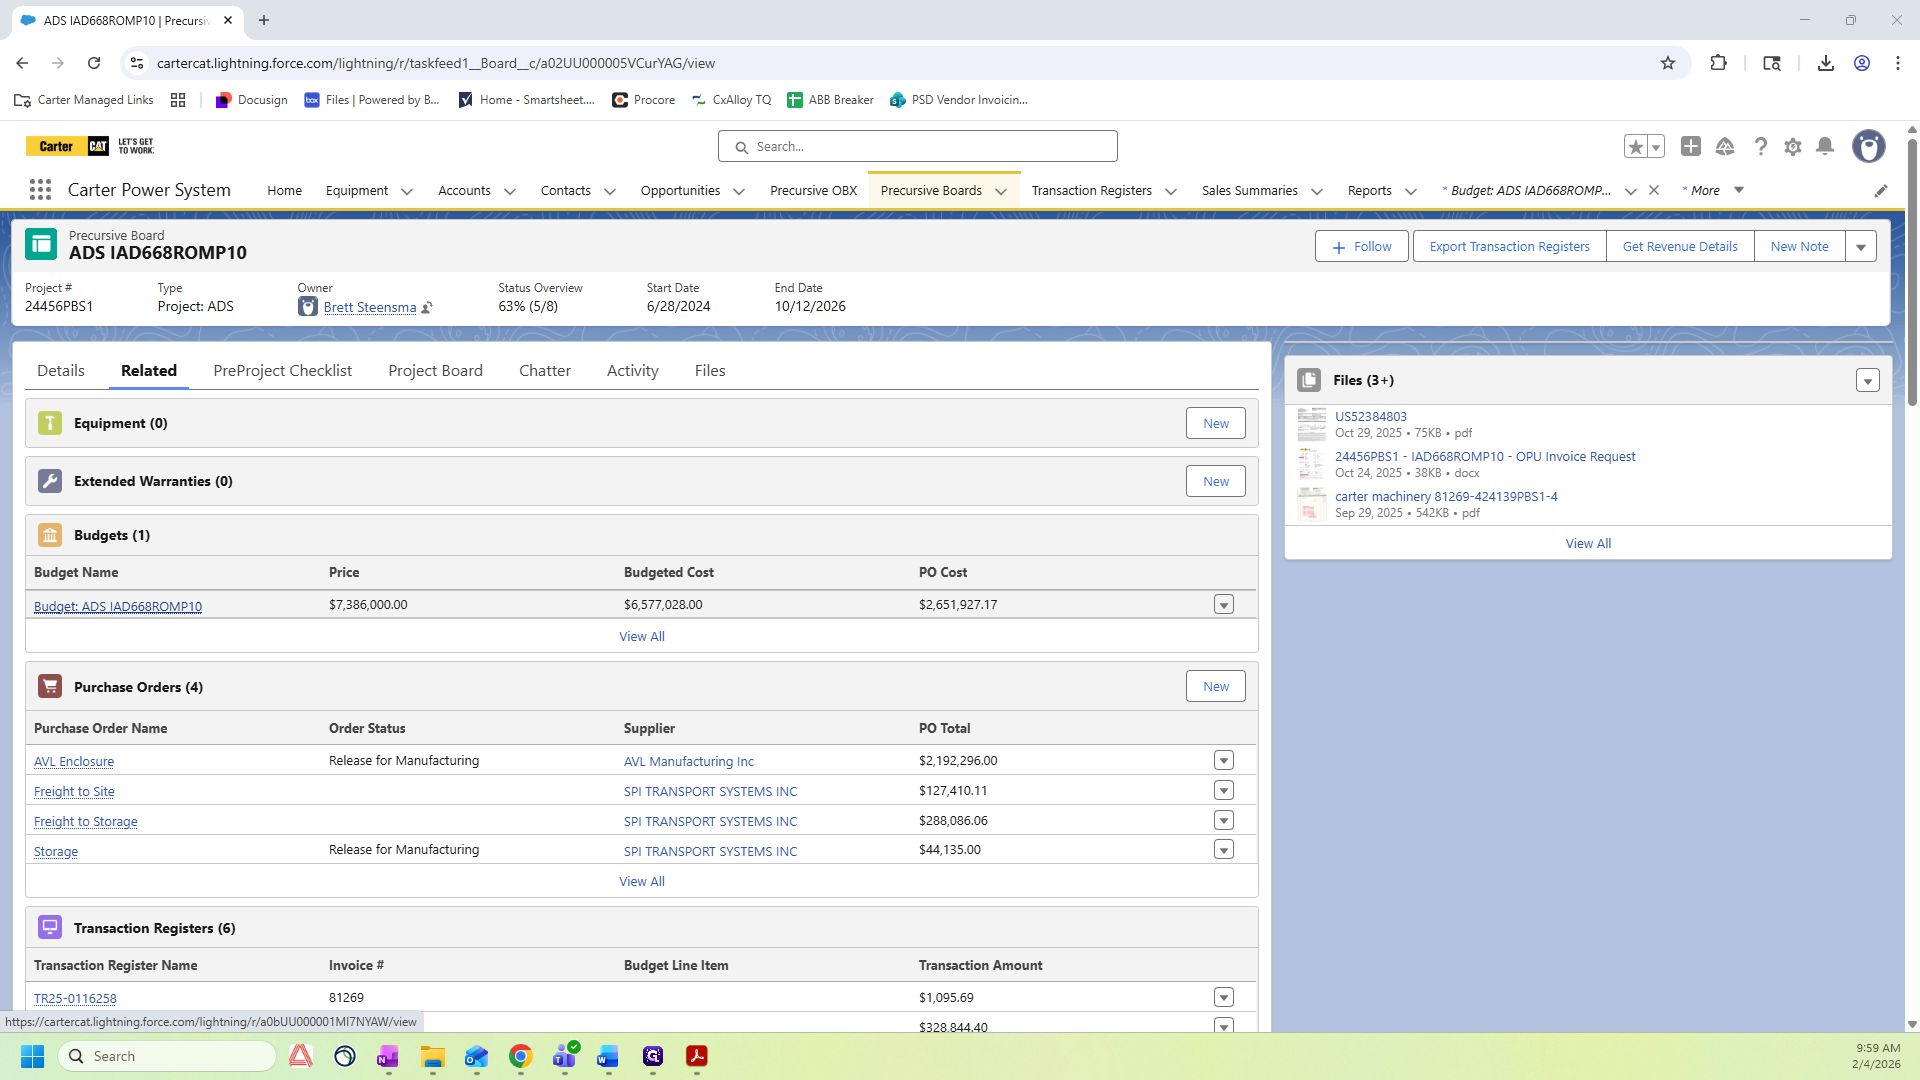The height and width of the screenshot is (1080, 1920).
Task: Open the PreProject Checklist tab
Action: coord(282,371)
